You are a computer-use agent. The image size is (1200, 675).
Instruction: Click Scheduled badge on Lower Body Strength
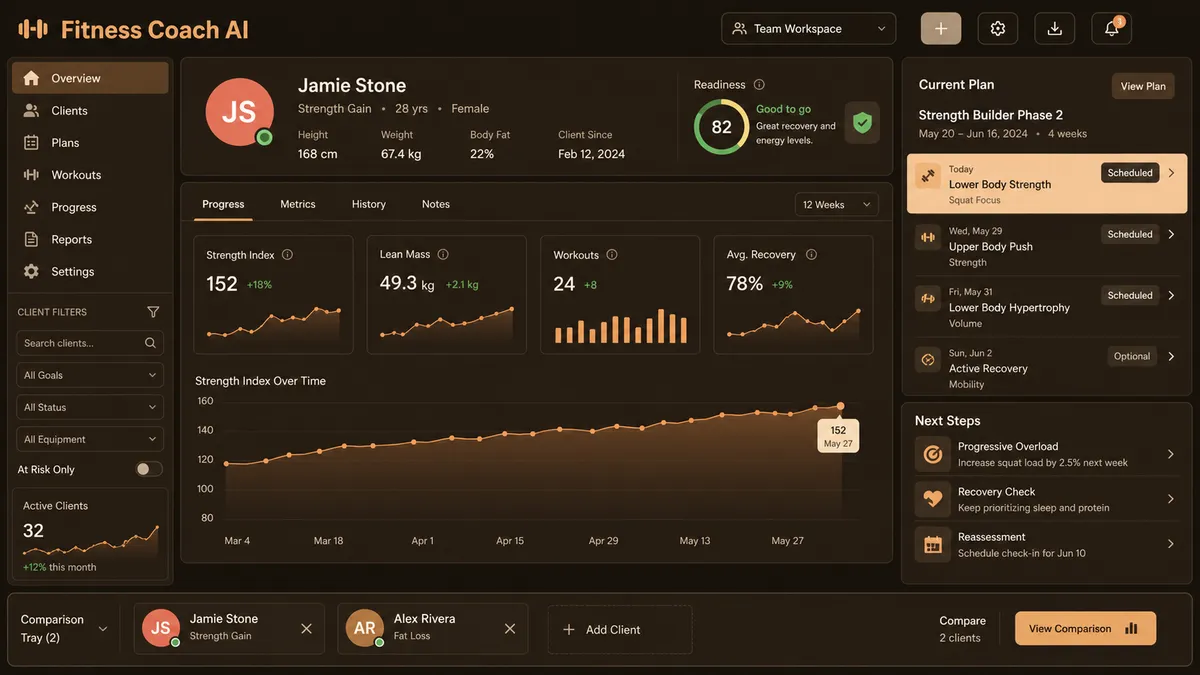pos(1130,173)
